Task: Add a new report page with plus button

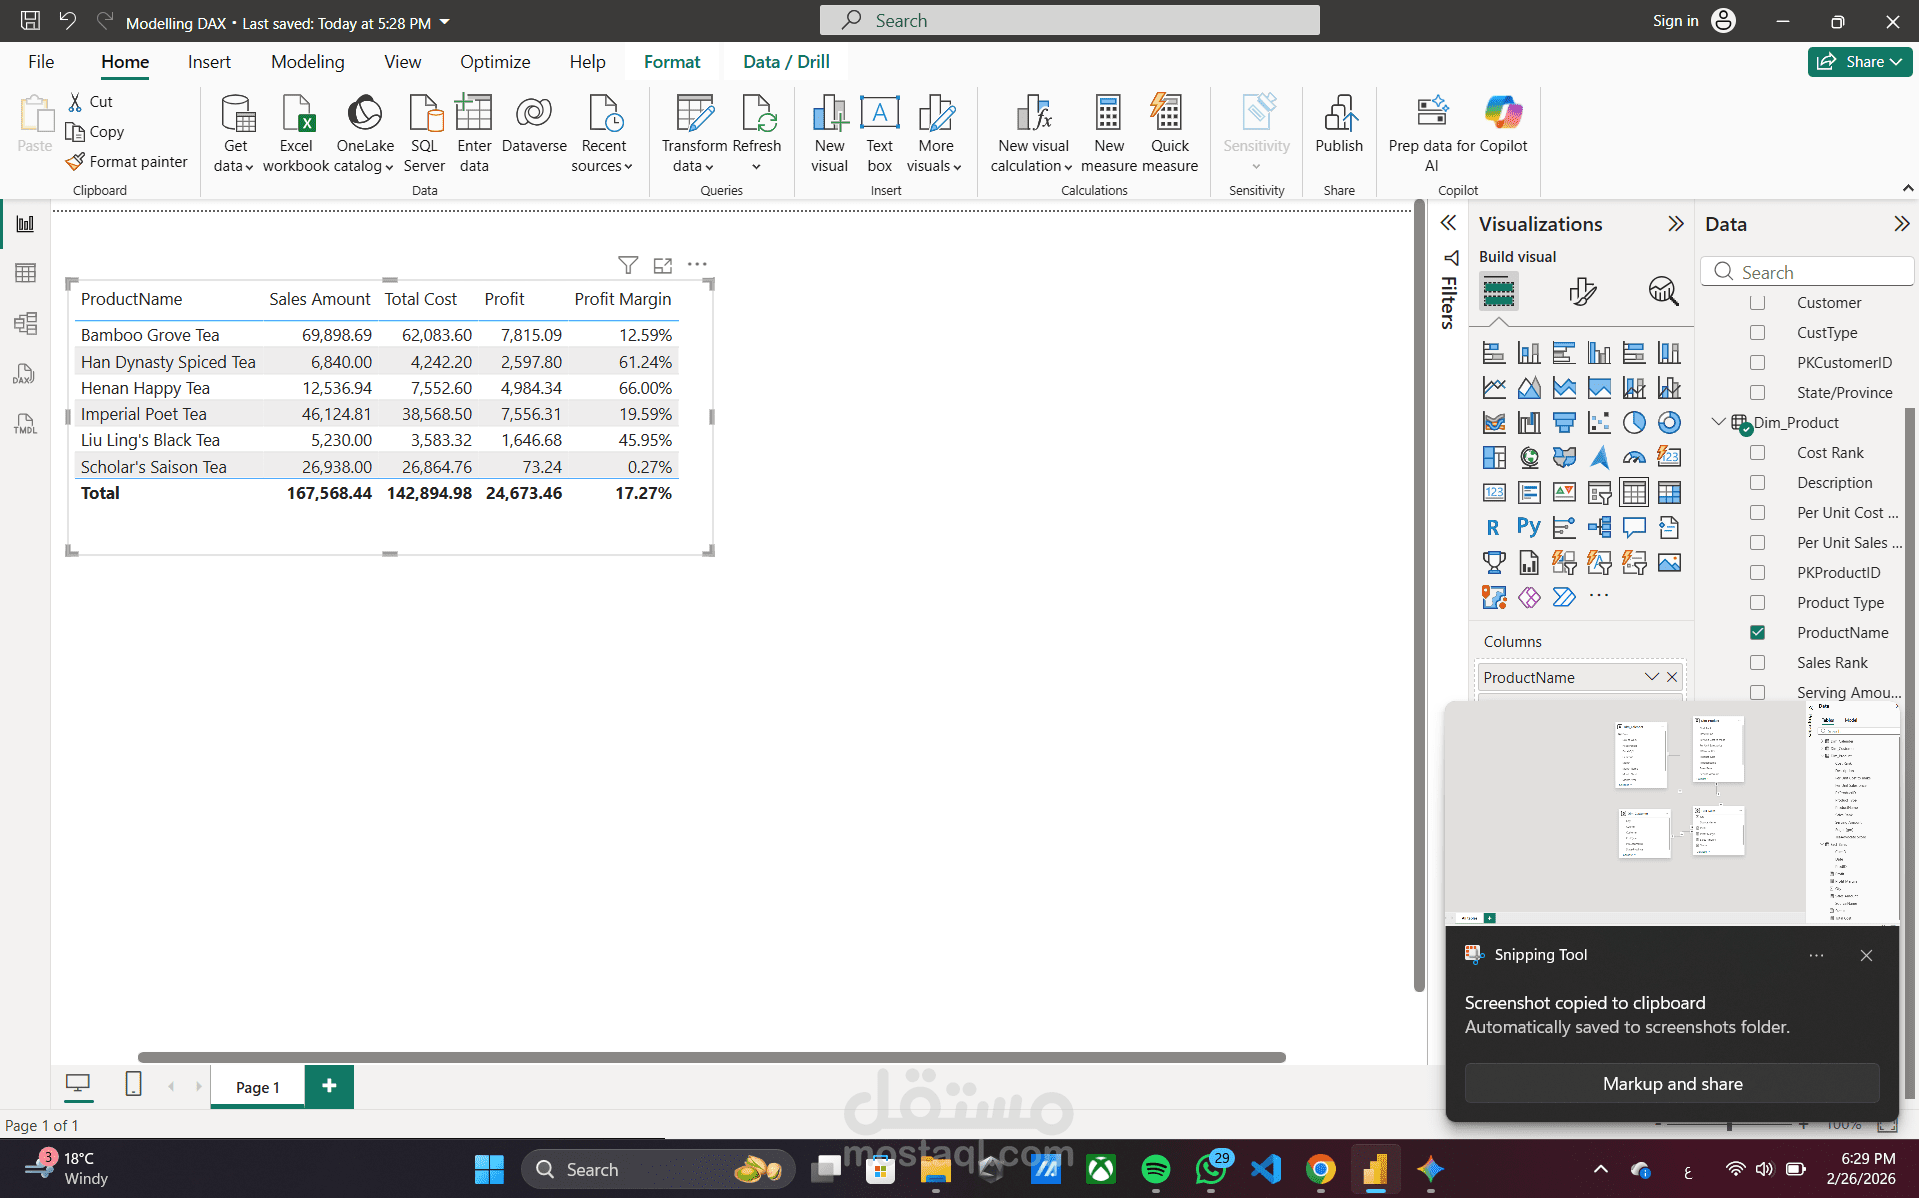Action: [x=329, y=1086]
